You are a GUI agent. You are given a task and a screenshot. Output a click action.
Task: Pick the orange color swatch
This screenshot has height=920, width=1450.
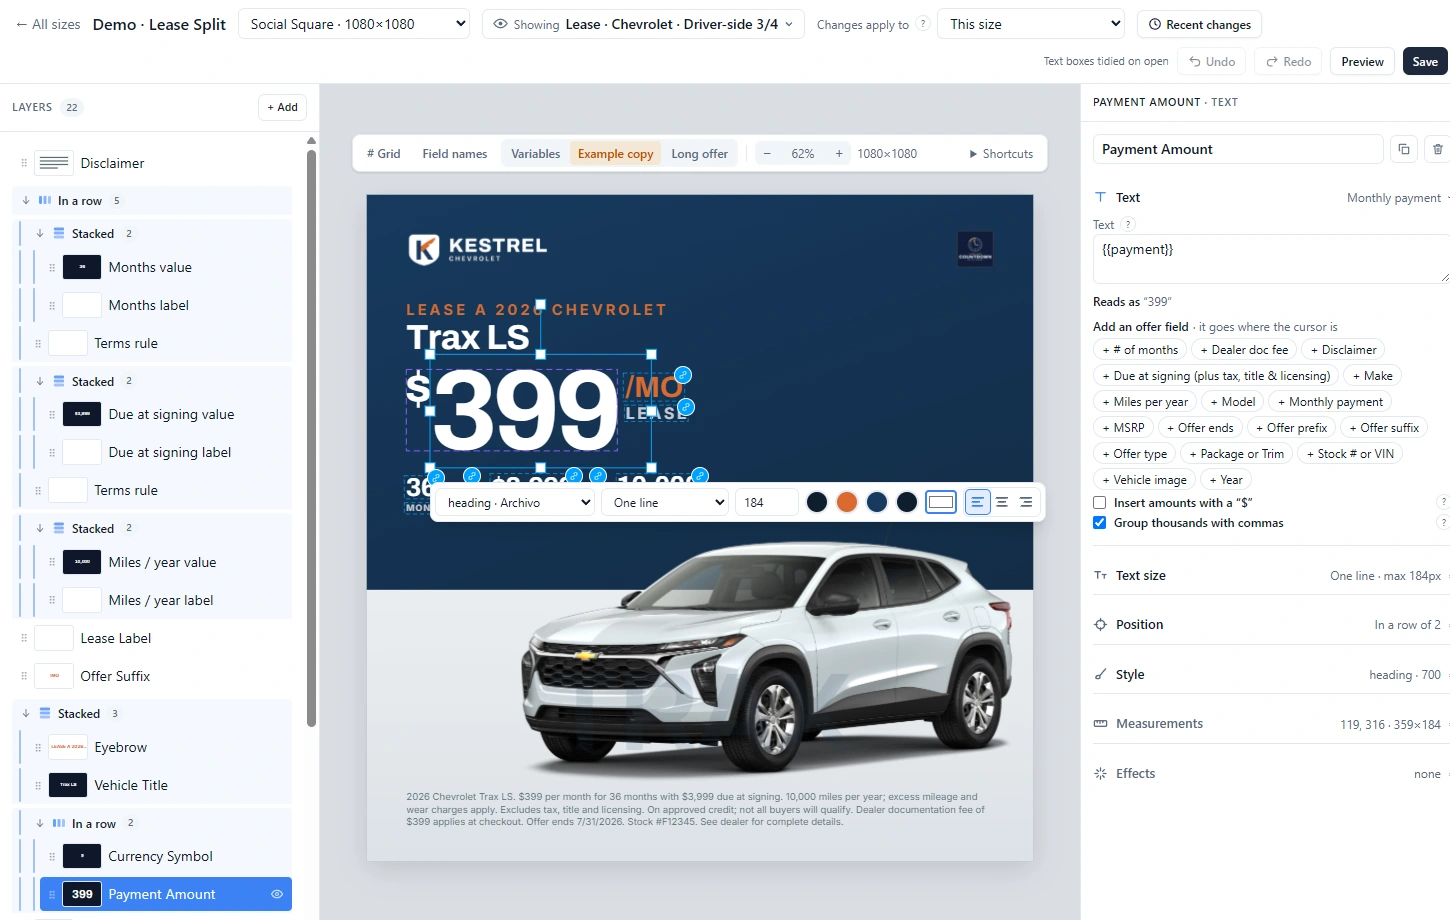tap(847, 502)
